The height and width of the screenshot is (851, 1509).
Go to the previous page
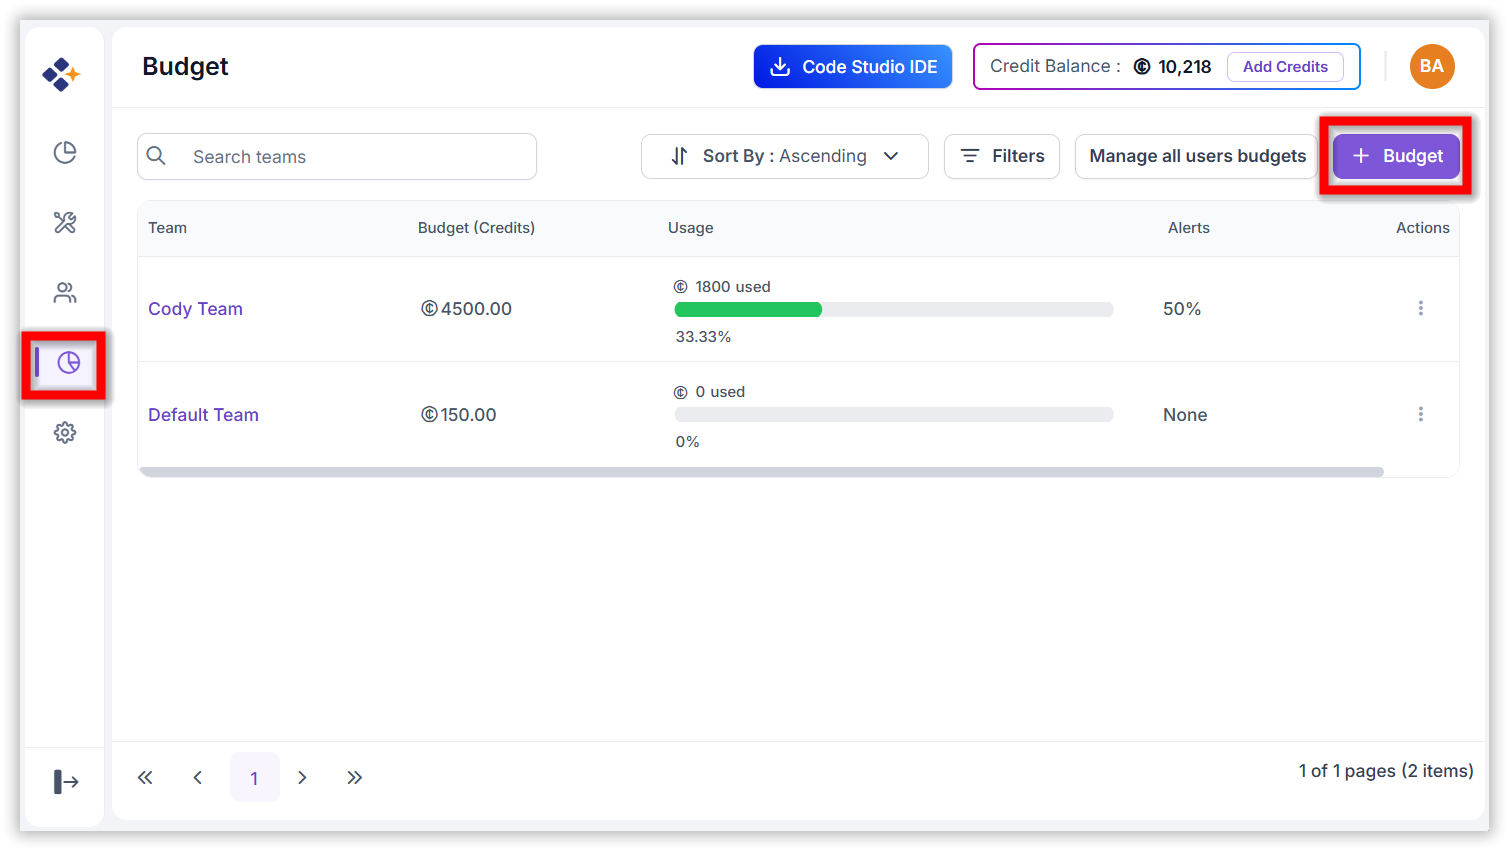point(198,777)
